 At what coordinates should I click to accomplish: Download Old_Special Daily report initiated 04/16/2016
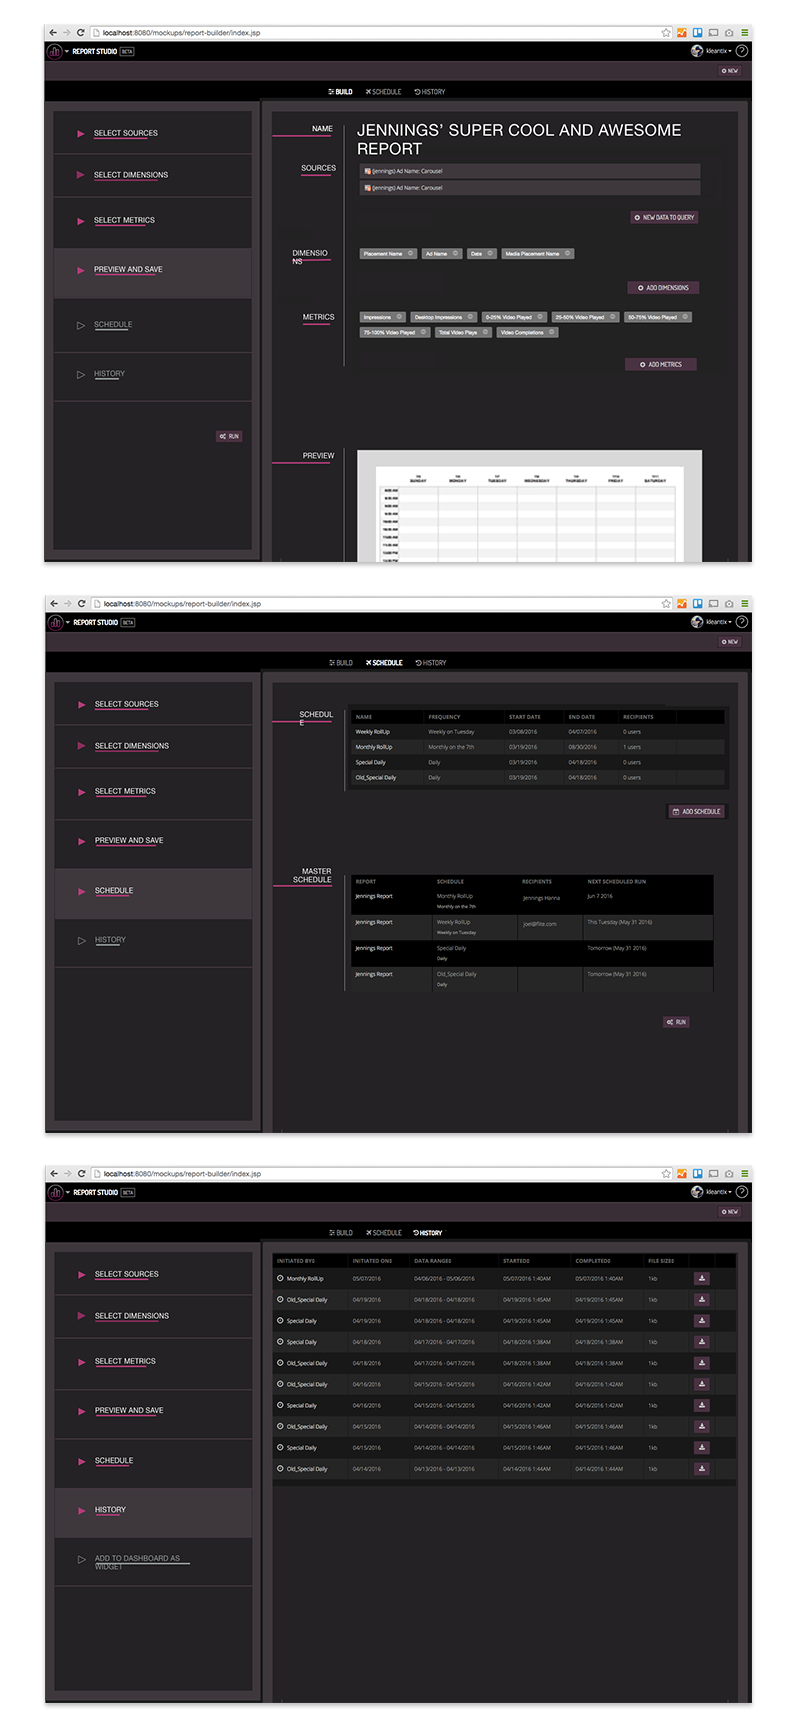(x=702, y=1384)
